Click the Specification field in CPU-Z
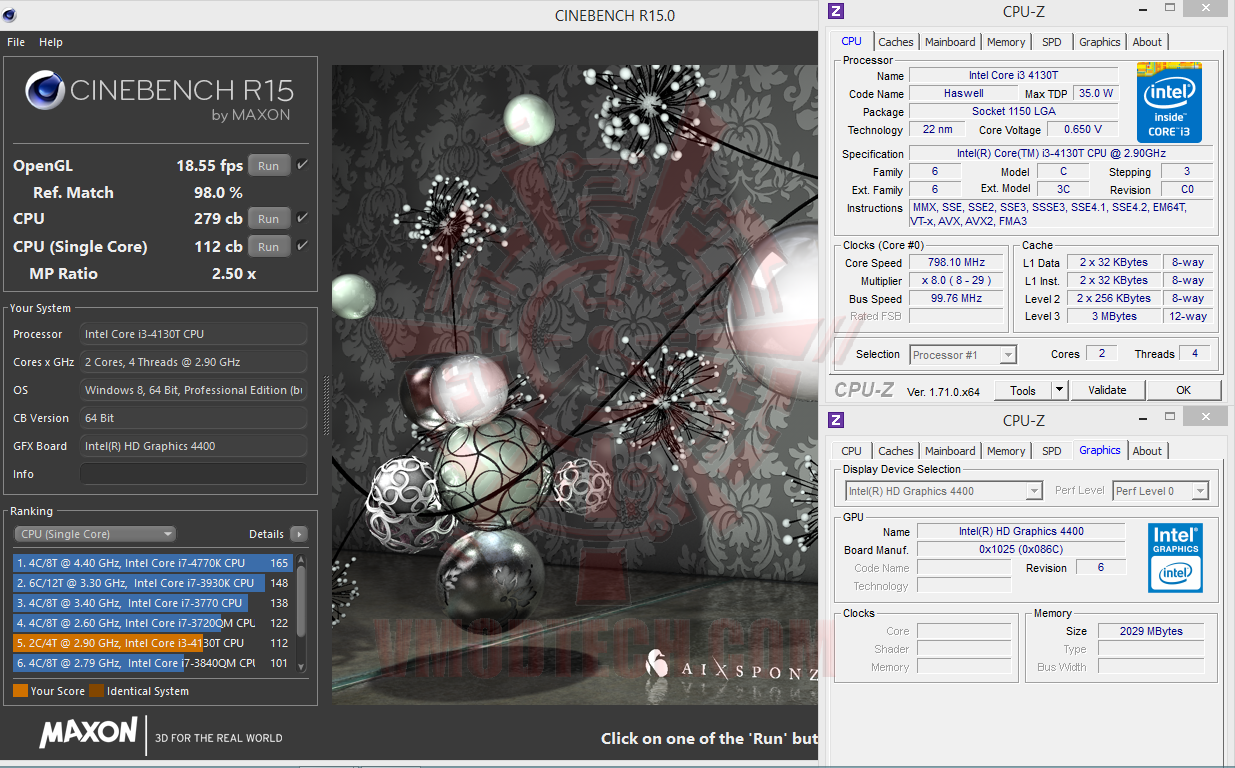Viewport: 1235px width, 768px height. [1061, 154]
